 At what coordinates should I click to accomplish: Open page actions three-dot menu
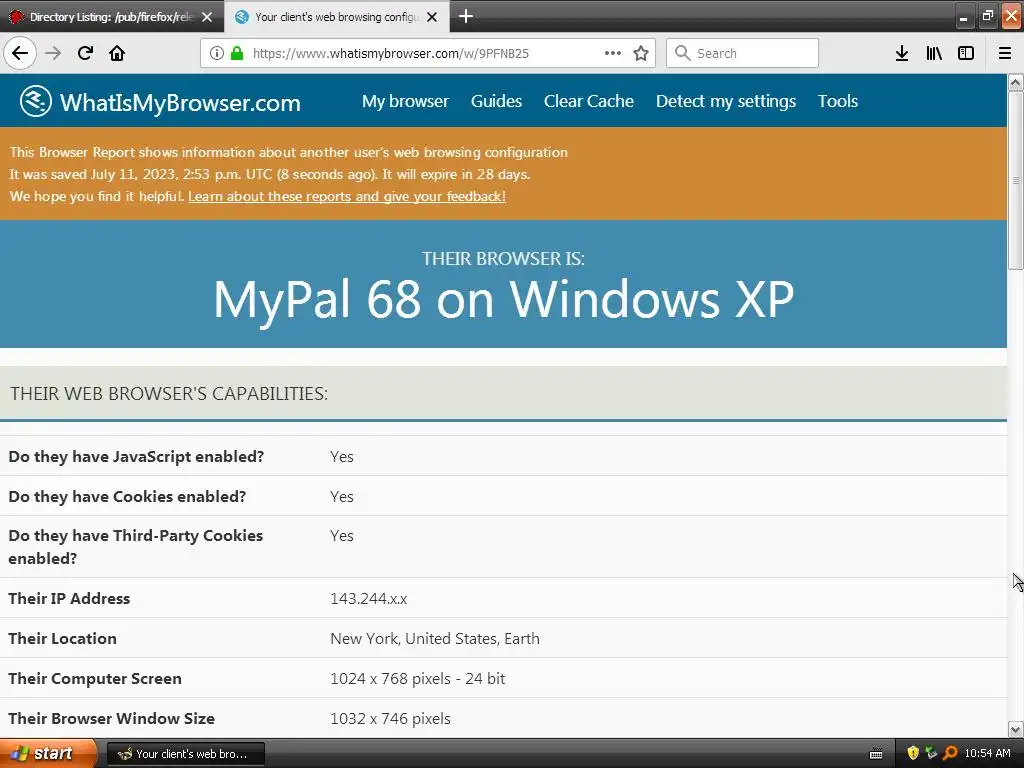(x=613, y=53)
